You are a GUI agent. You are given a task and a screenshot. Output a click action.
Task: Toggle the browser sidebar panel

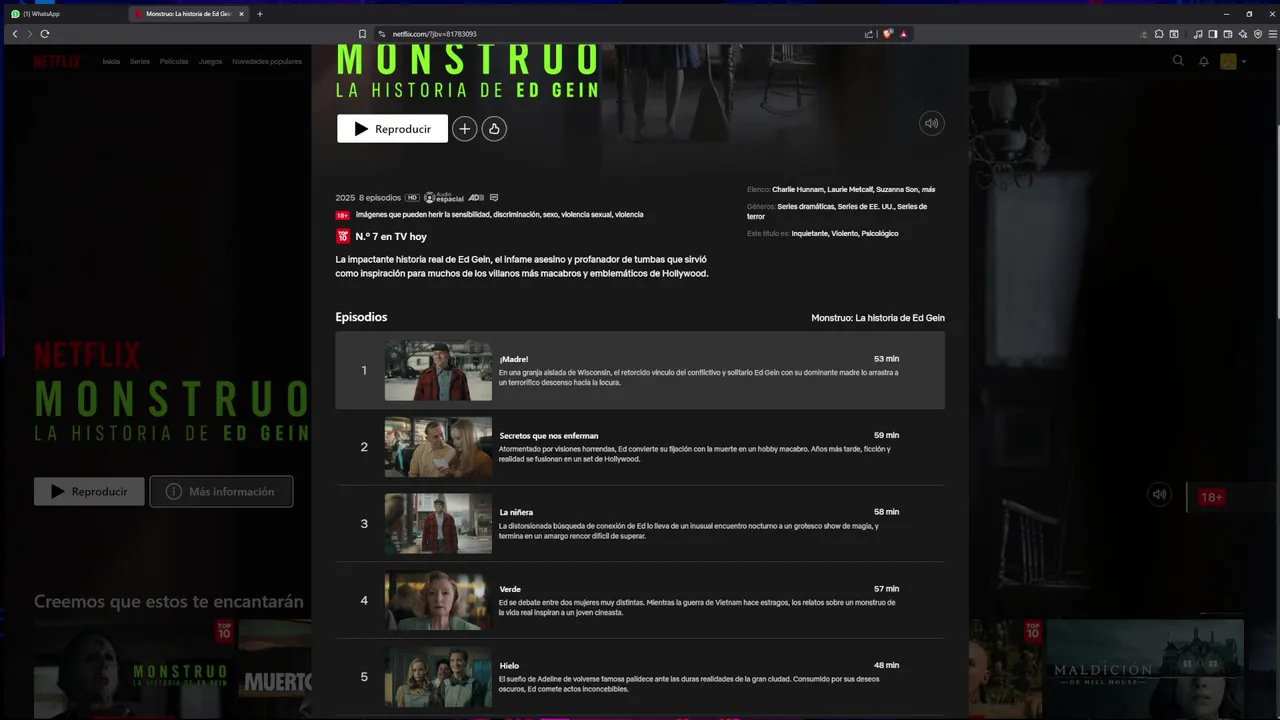pos(1213,34)
